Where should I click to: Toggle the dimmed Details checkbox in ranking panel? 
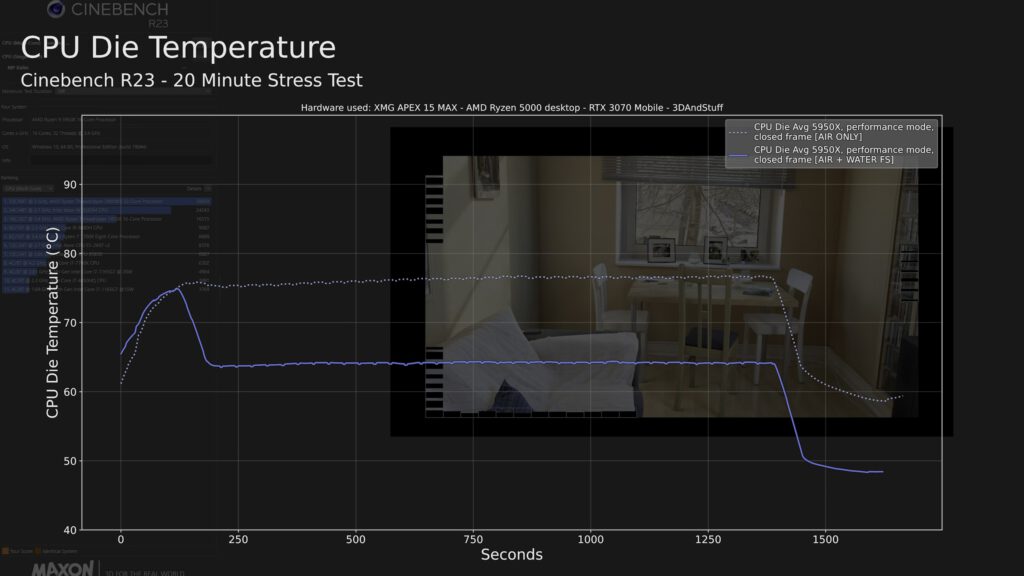click(208, 189)
